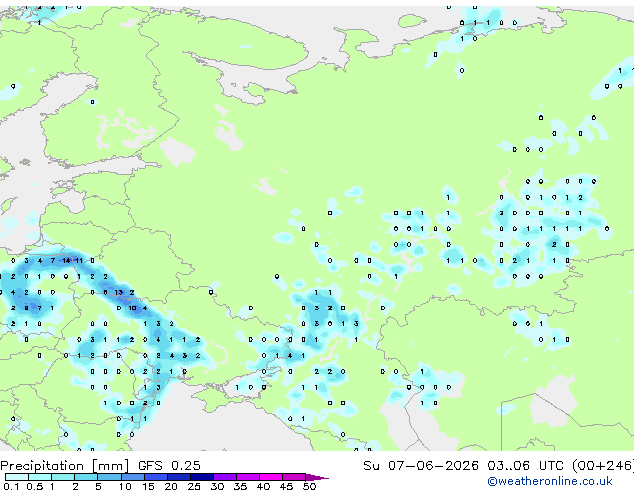Click the over-50 arrow tip of the legend
634x490 pixels.
(317, 477)
